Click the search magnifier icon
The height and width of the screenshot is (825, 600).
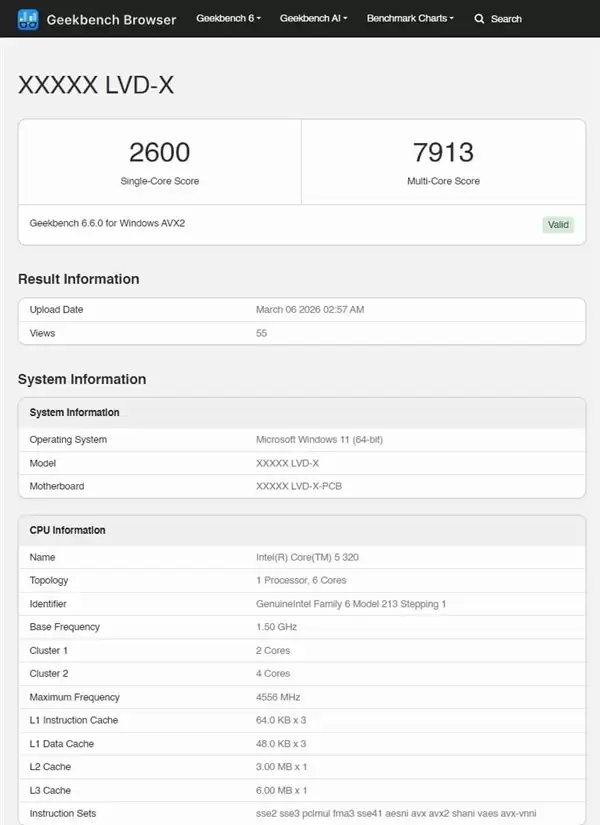pyautogui.click(x=479, y=18)
